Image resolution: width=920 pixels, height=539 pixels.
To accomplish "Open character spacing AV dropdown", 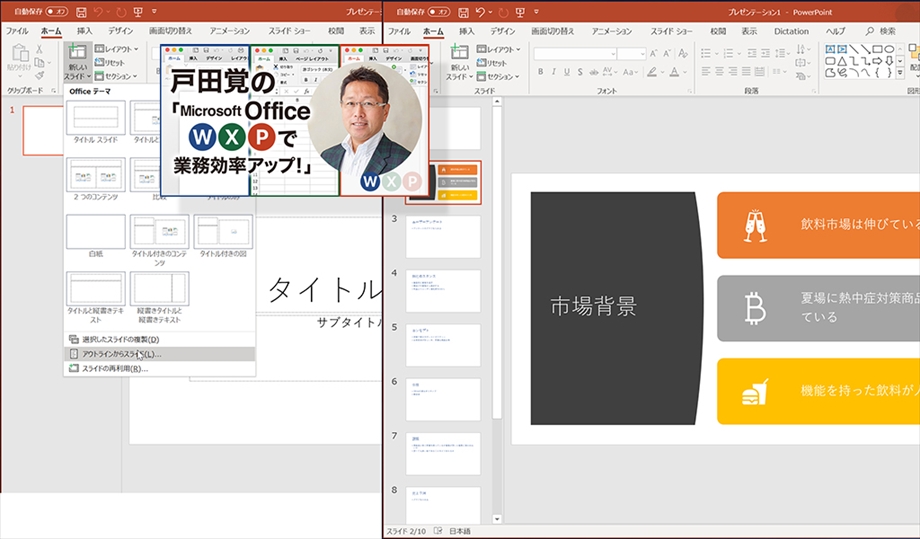I will point(609,72).
